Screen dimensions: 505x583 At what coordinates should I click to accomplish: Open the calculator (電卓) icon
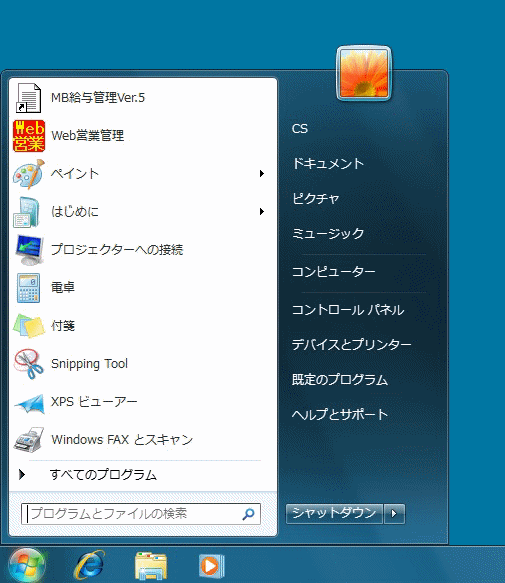28,288
